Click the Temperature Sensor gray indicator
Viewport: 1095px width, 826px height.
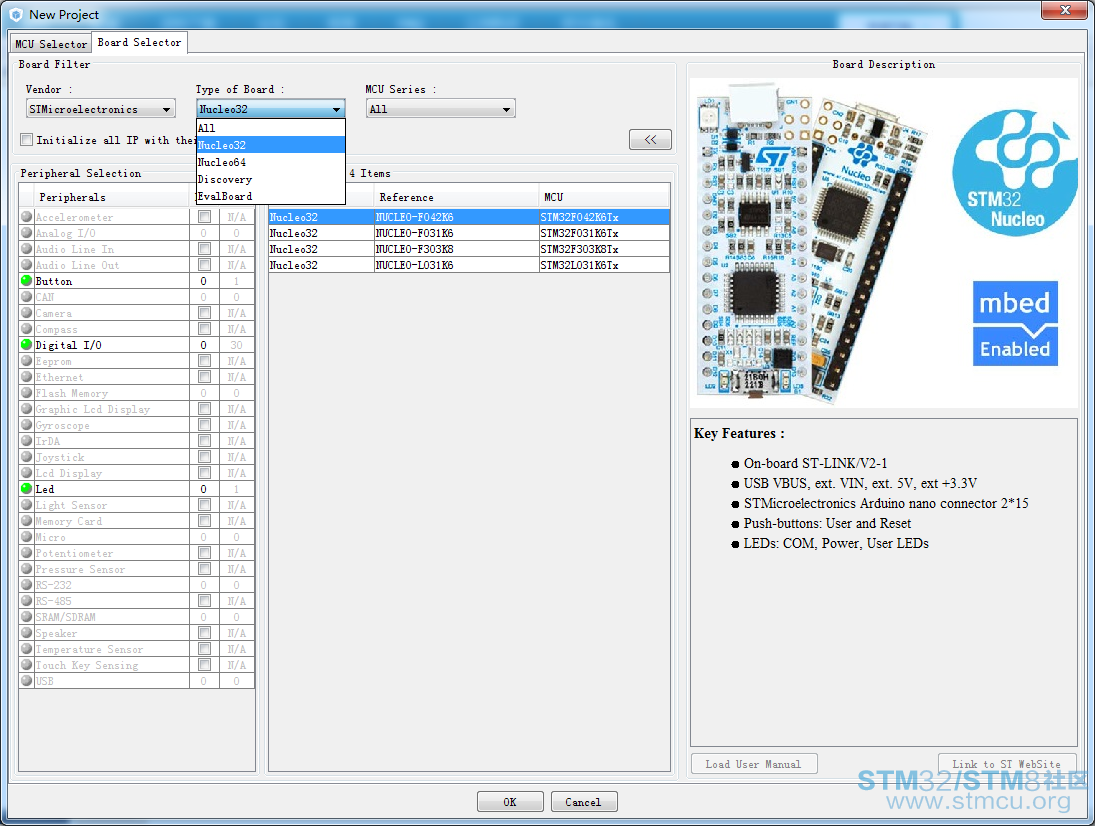[27, 649]
